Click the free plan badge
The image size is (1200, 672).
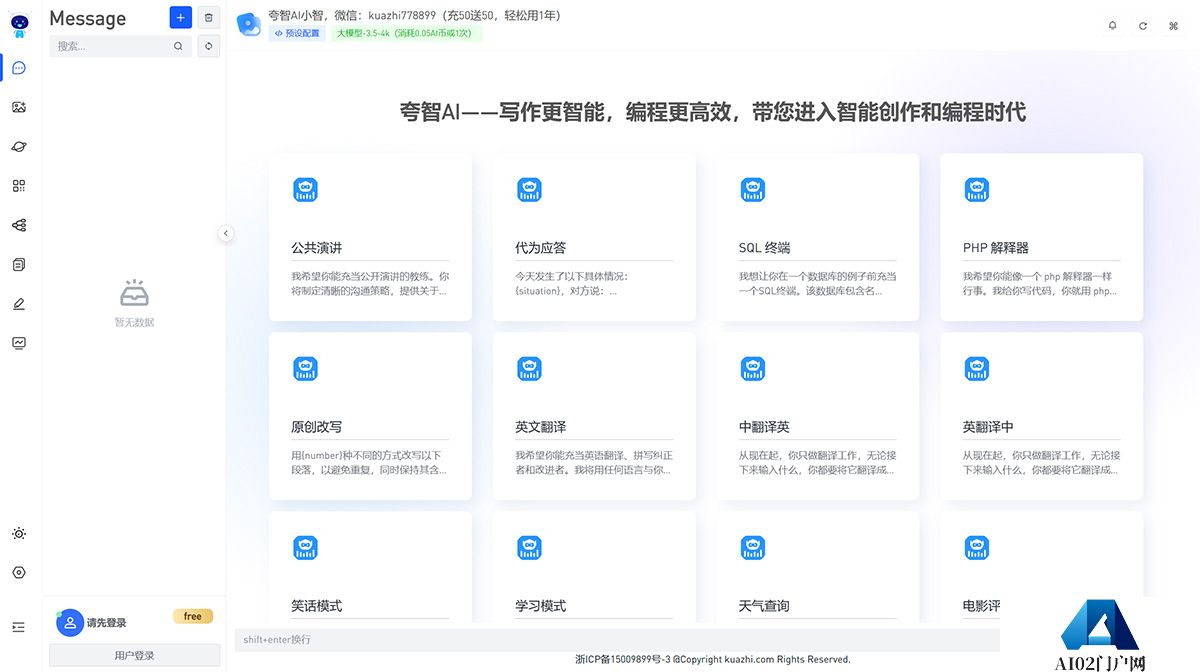point(193,616)
